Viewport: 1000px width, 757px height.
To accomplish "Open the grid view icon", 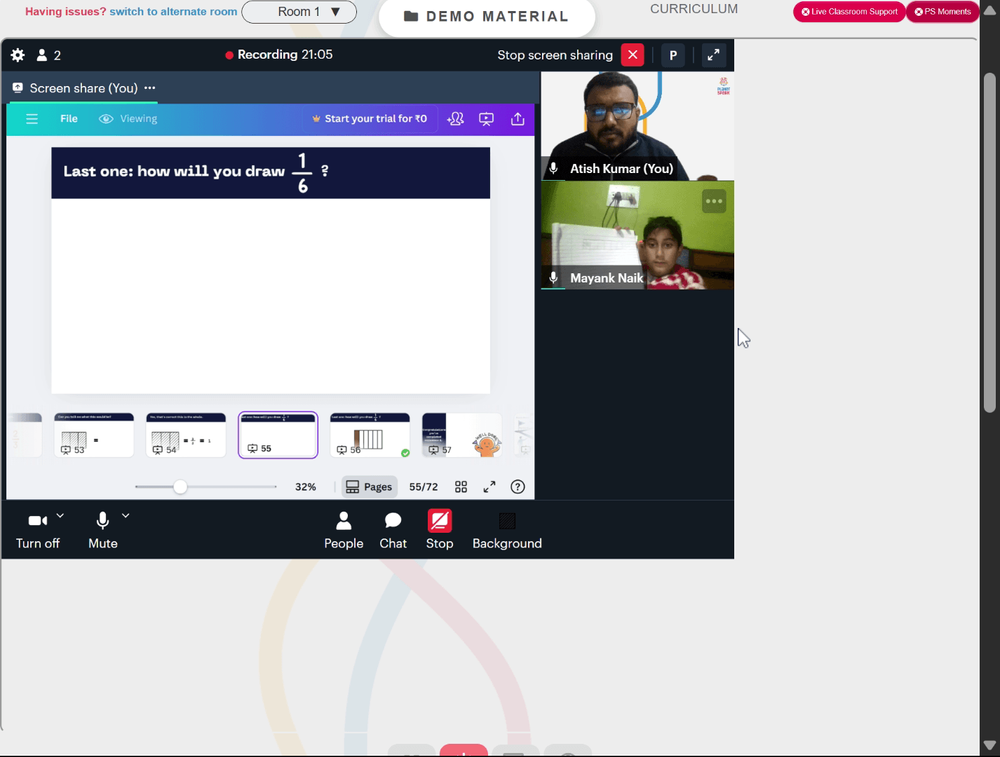I will click(461, 487).
